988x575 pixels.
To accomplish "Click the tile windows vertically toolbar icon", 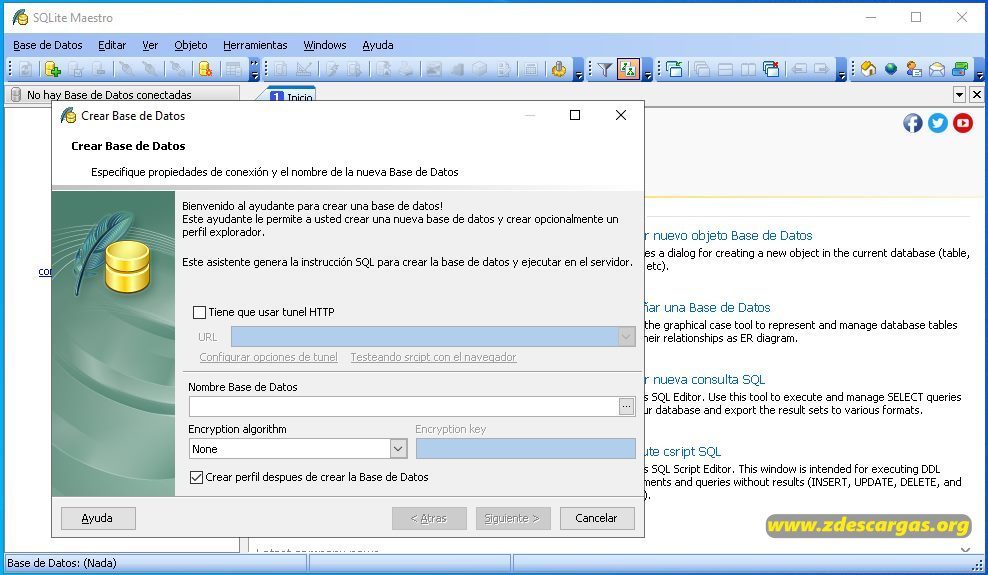I will point(748,69).
